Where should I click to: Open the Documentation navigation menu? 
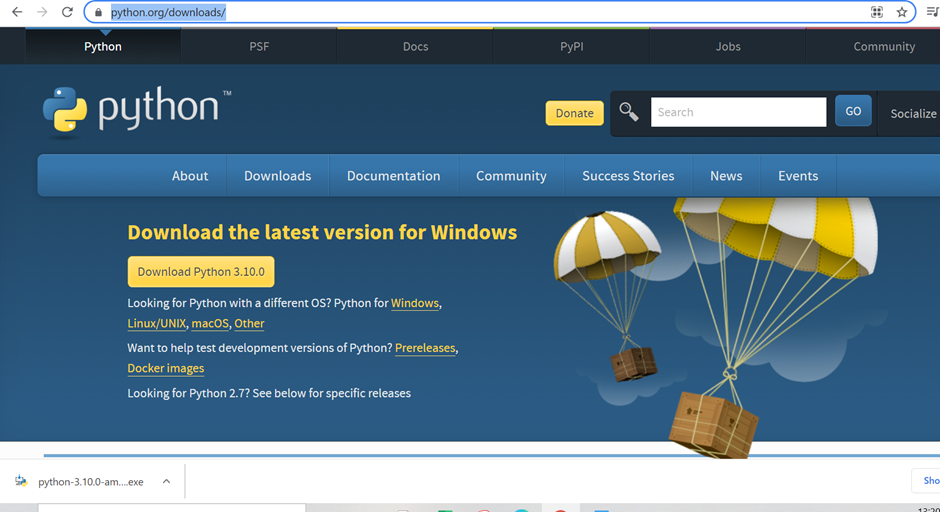[x=393, y=176]
